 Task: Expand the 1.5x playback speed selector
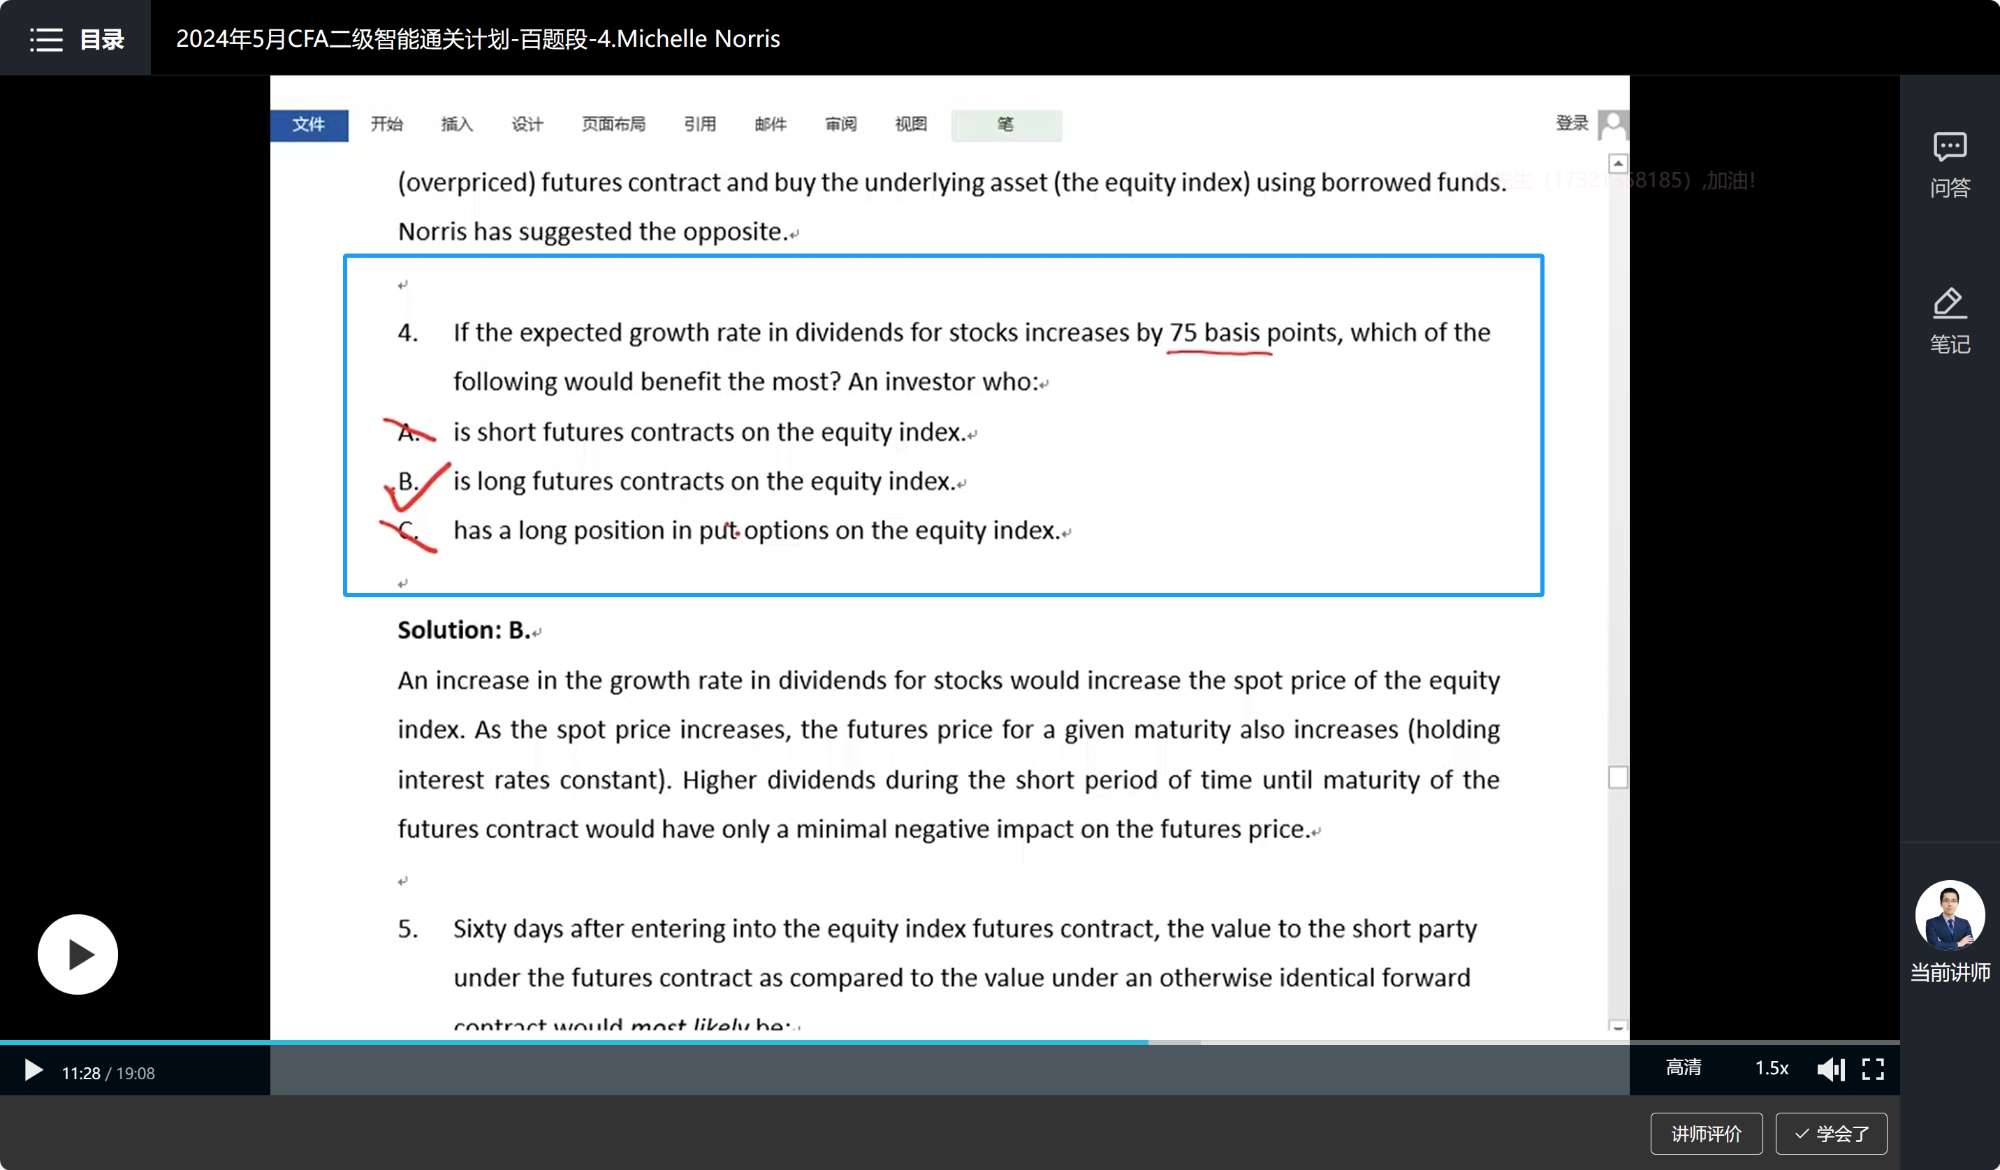tap(1771, 1068)
